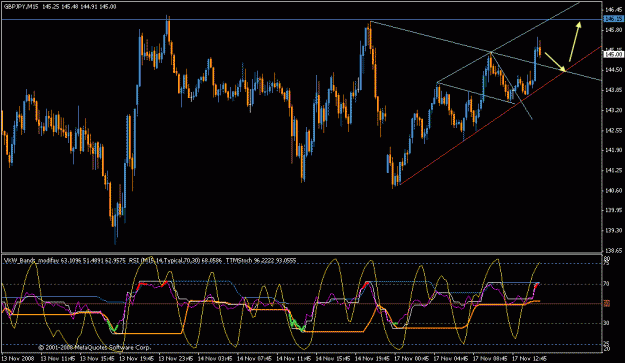This screenshot has width=625, height=363.
Task: Click the 143.85 price axis label
Action: (x=613, y=90)
